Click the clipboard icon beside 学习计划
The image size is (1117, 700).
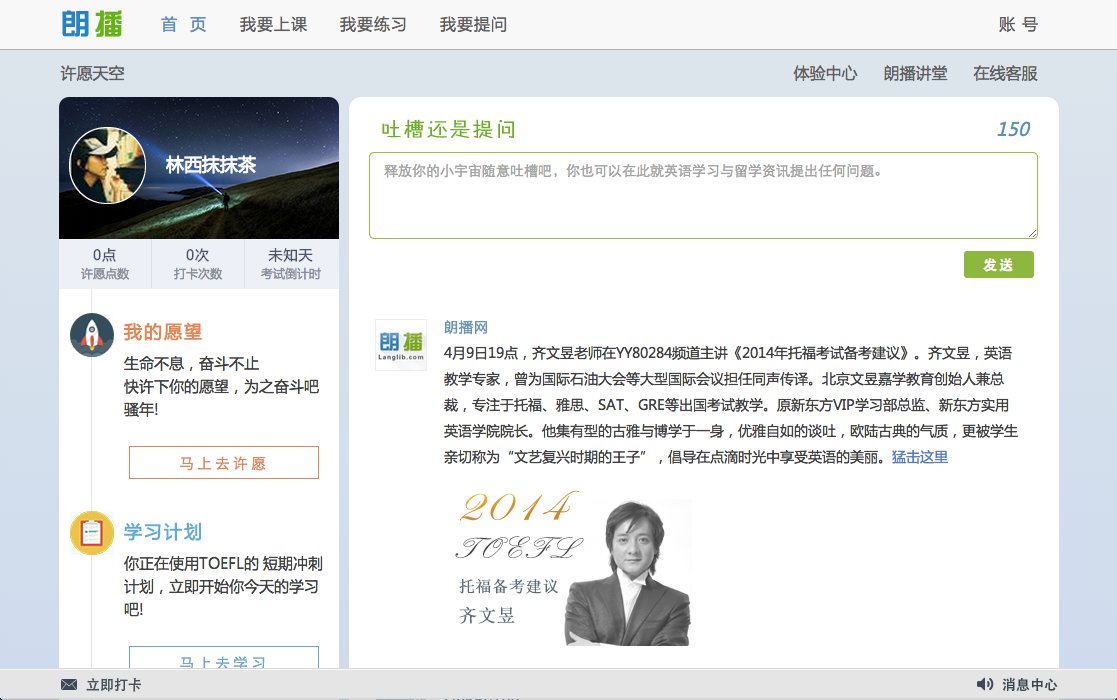92,533
